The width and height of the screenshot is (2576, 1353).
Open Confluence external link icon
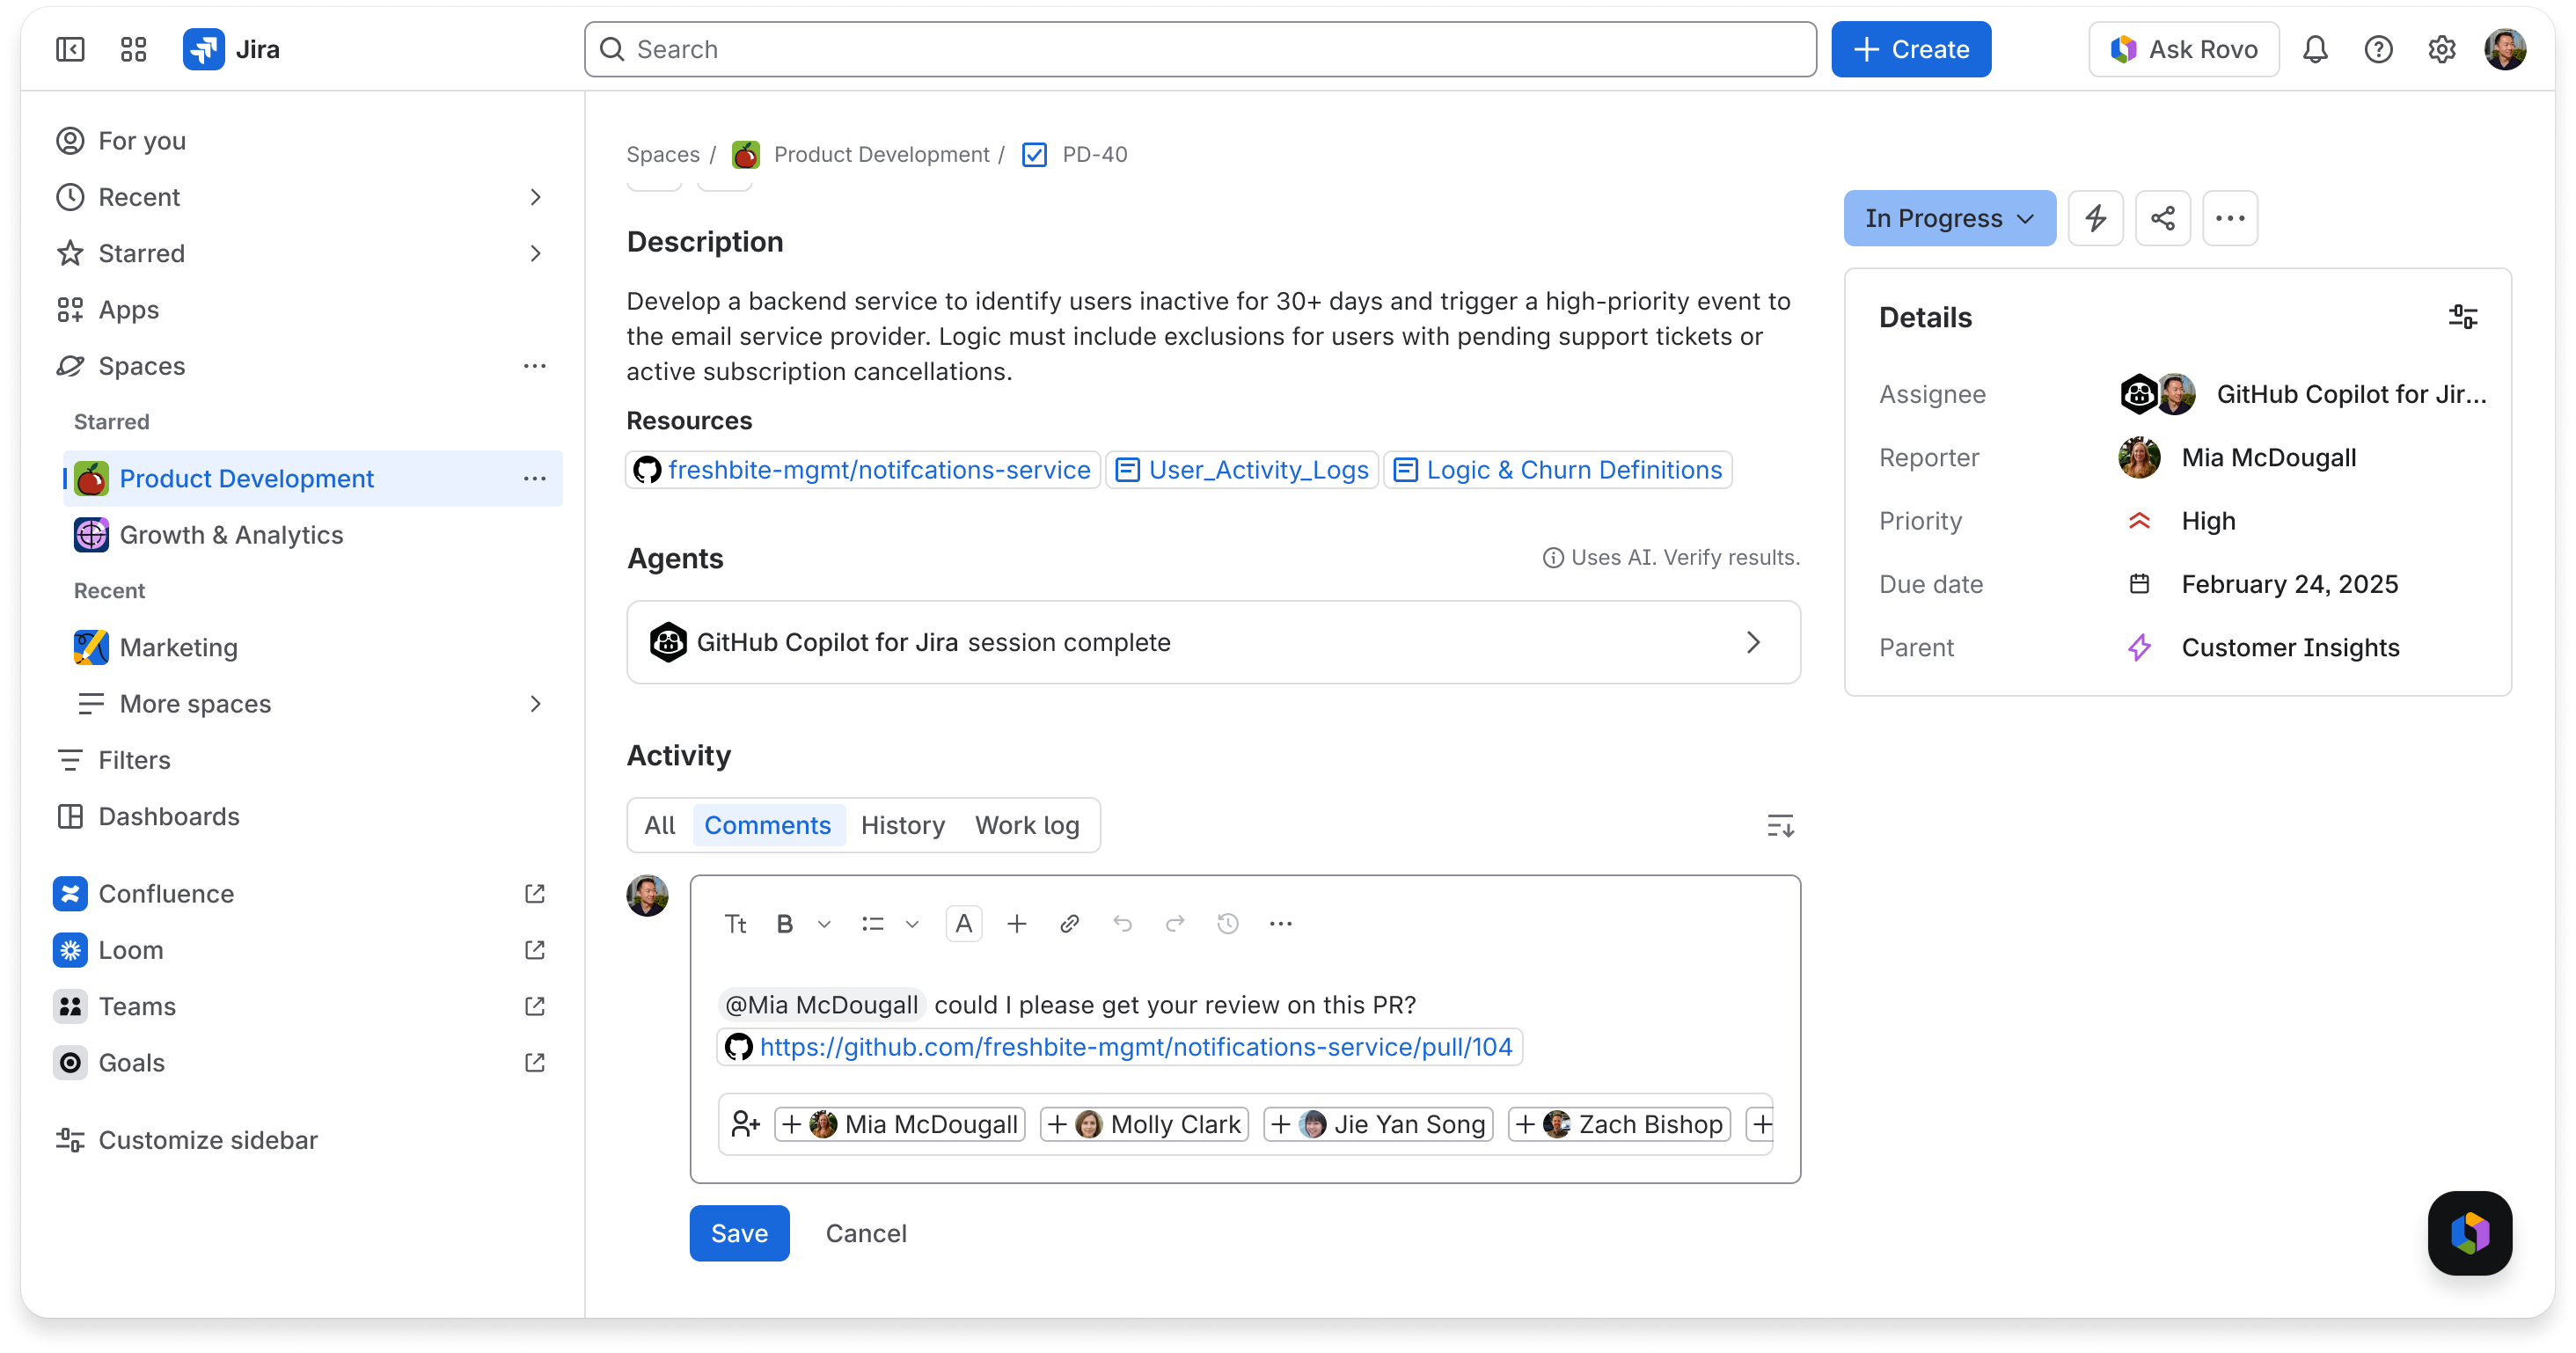(535, 893)
